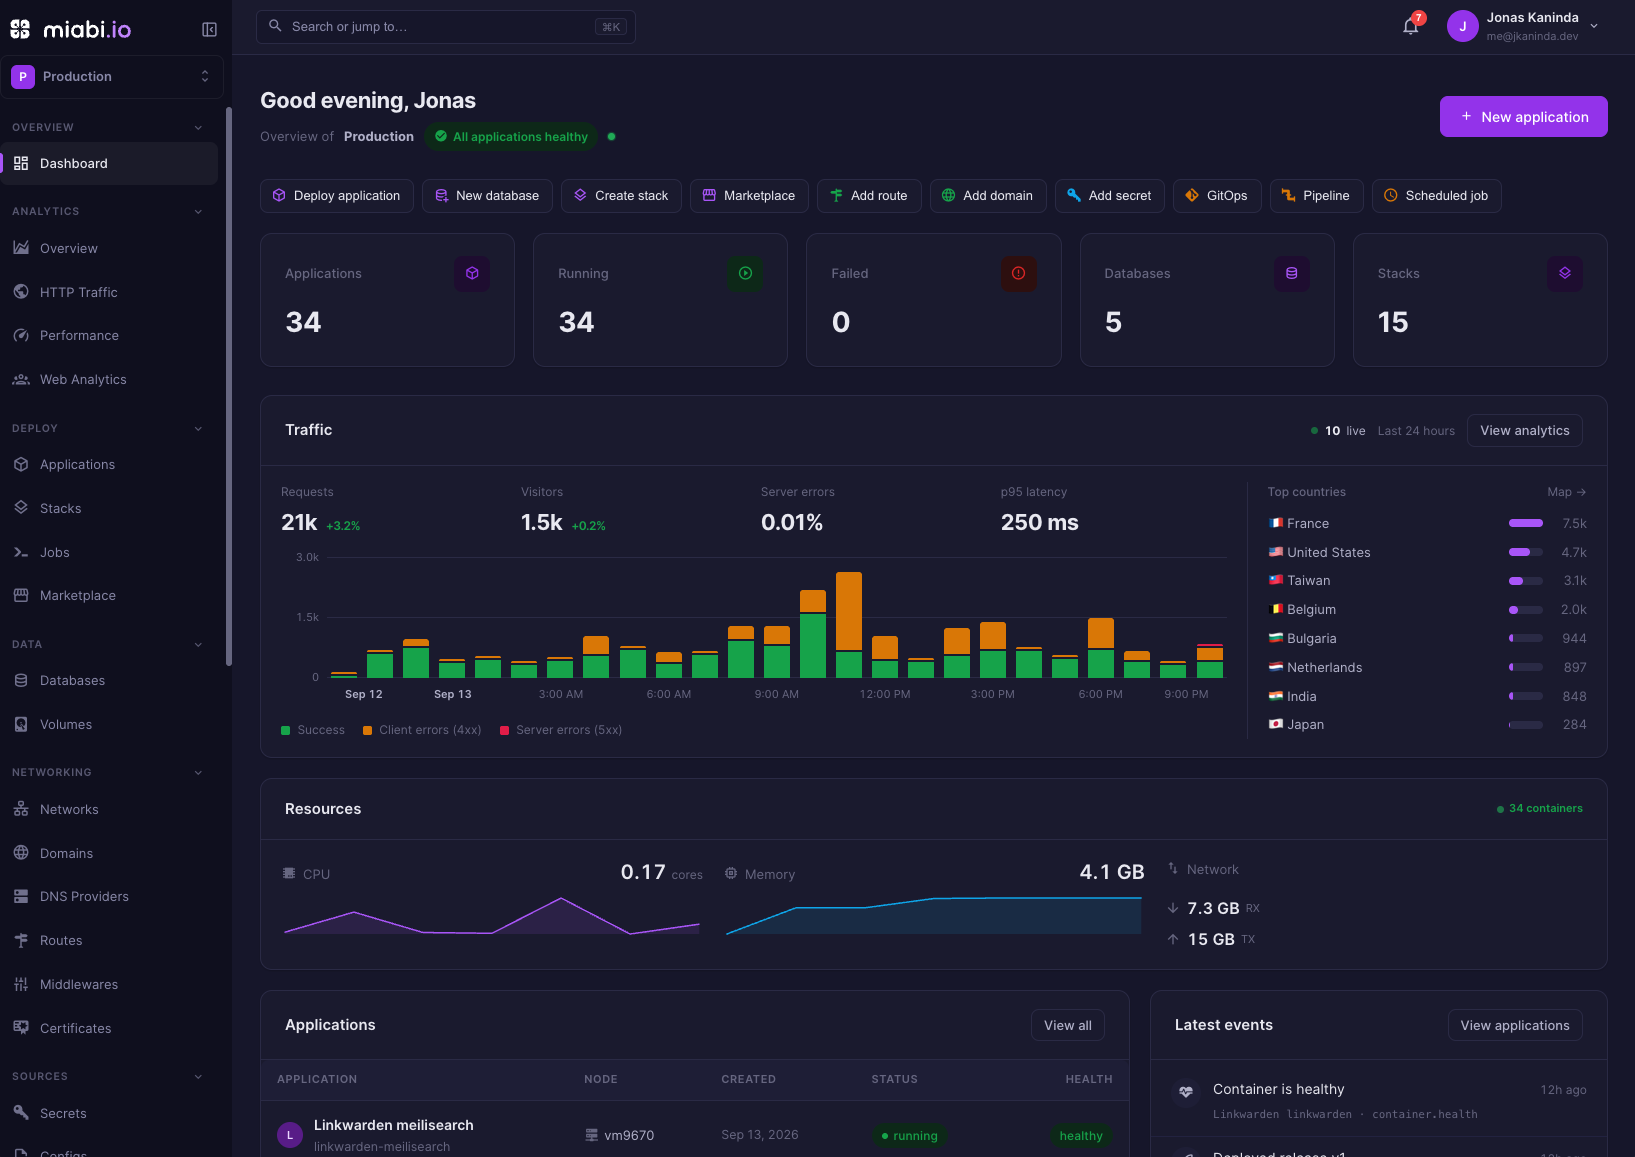Open Scheduled job quick action
Viewport: 1635px width, 1157px height.
click(x=1437, y=196)
